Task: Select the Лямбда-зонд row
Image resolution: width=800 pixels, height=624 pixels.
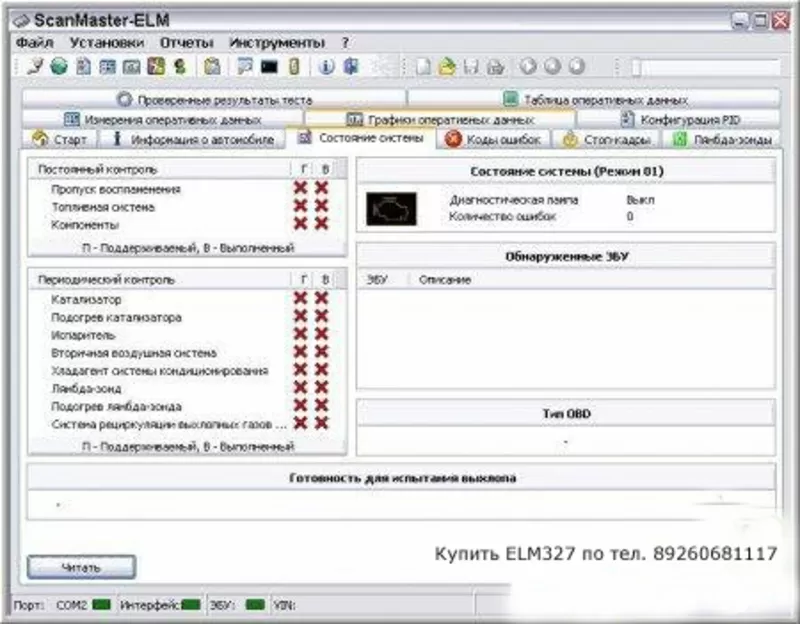Action: coord(187,389)
